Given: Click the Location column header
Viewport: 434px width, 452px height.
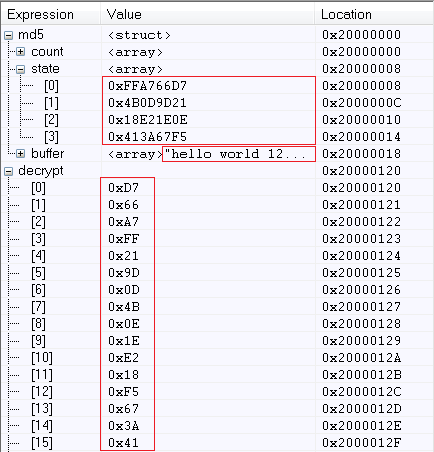Looking at the screenshot, I should 346,15.
